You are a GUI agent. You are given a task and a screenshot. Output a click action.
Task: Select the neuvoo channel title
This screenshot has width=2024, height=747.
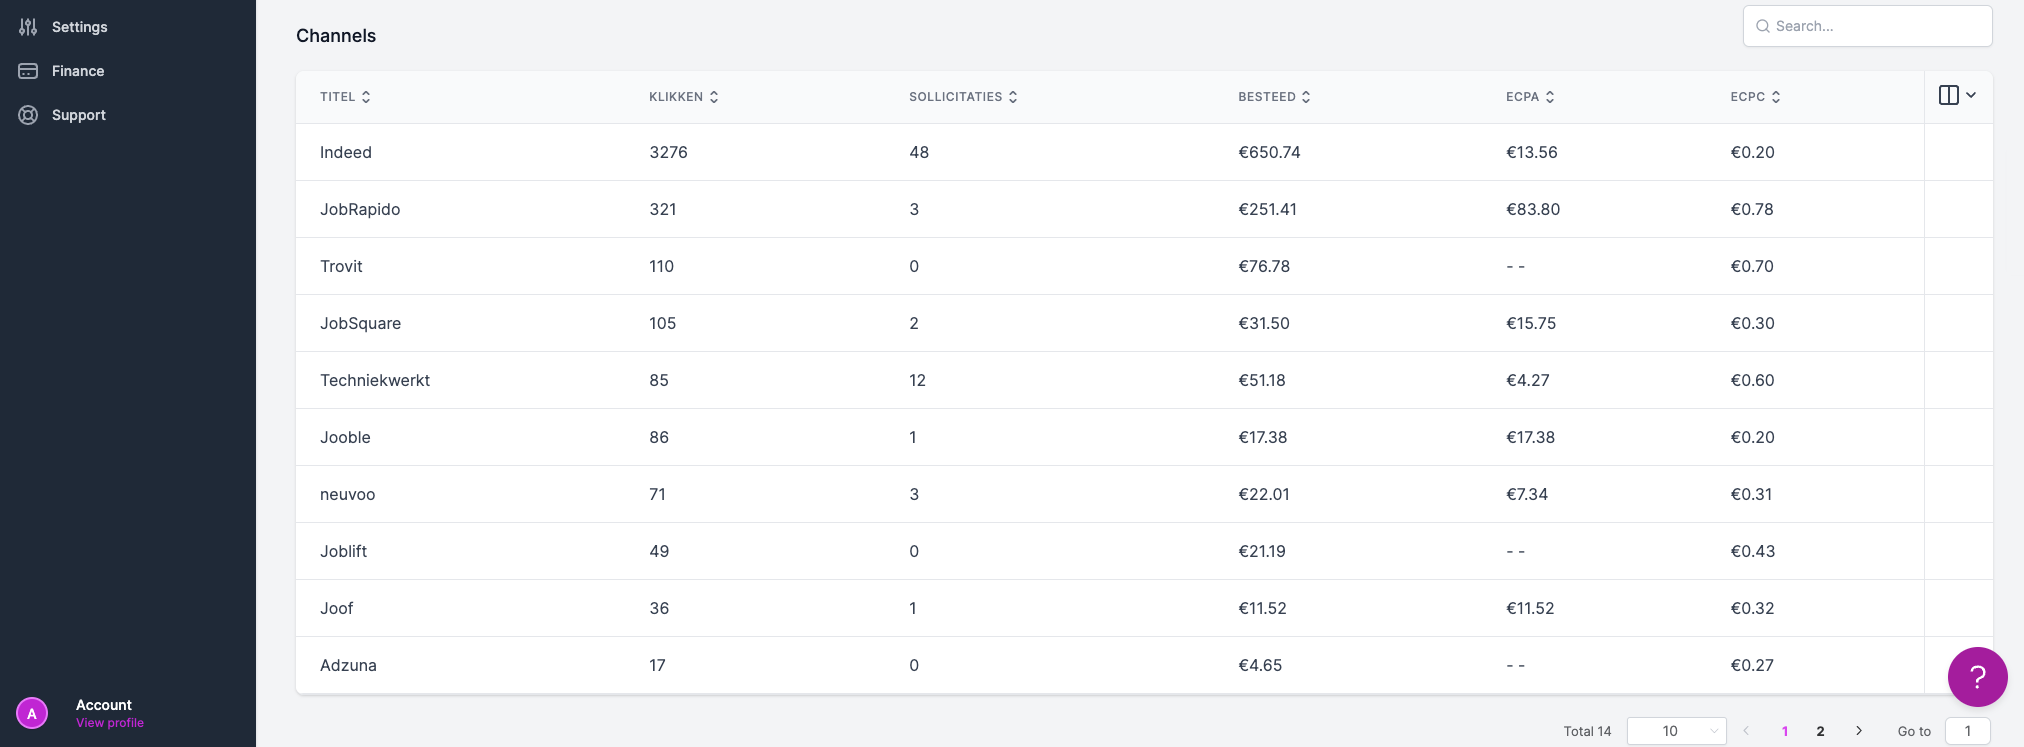(x=347, y=494)
